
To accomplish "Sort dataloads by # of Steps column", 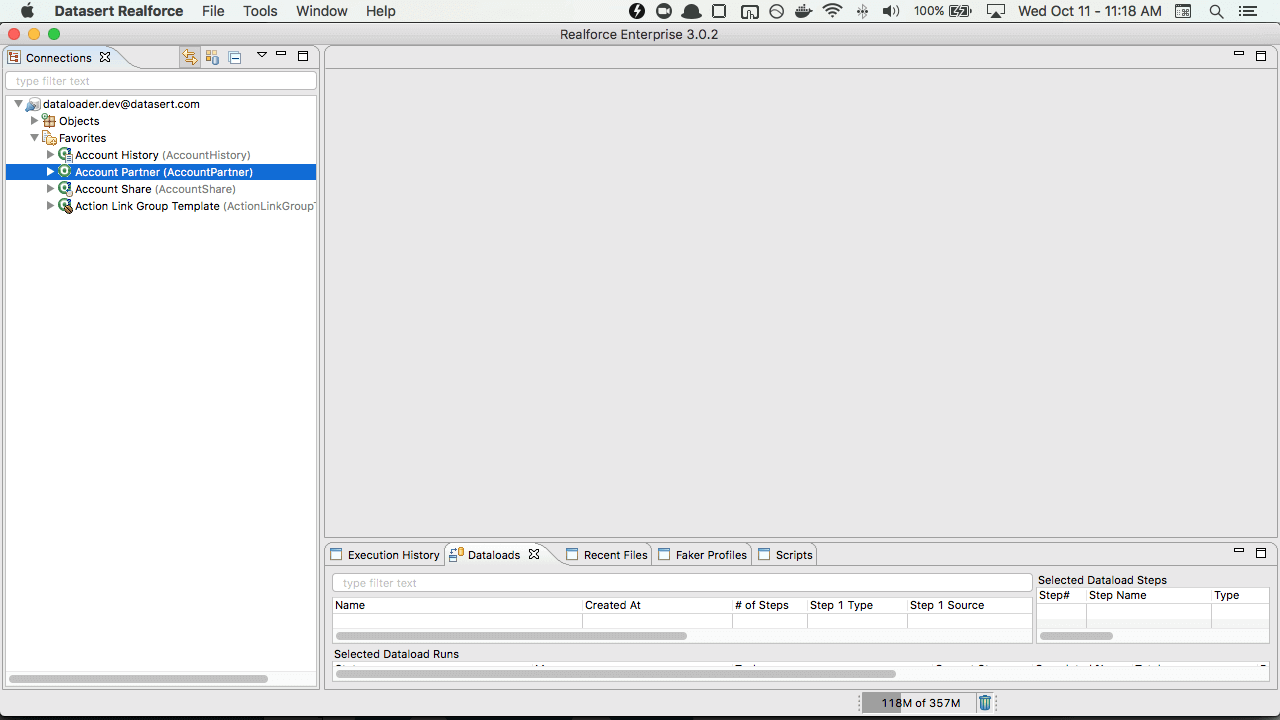I will tap(770, 605).
